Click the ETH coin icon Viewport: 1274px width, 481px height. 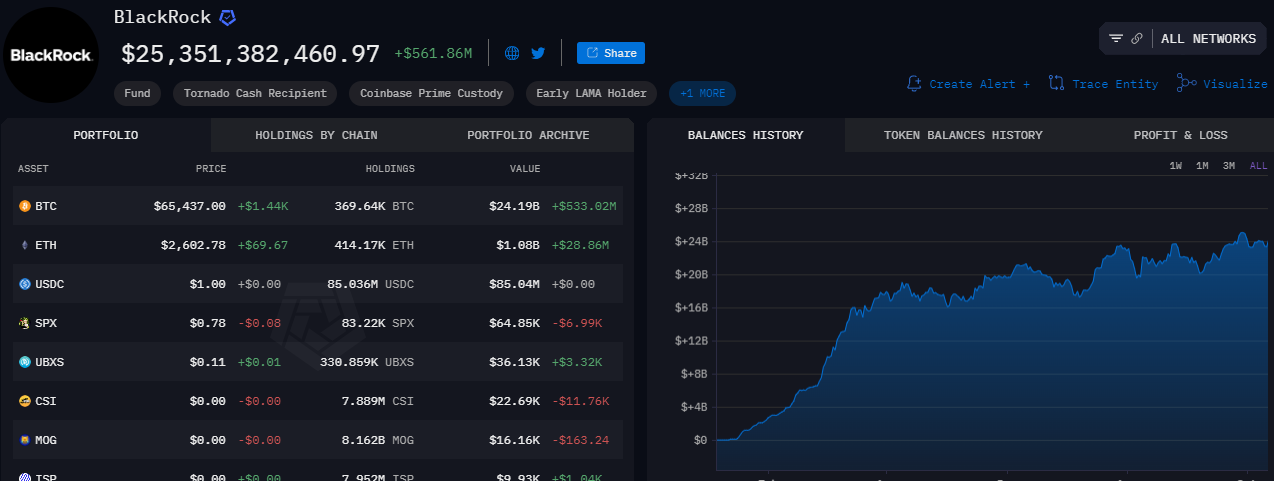click(25, 245)
